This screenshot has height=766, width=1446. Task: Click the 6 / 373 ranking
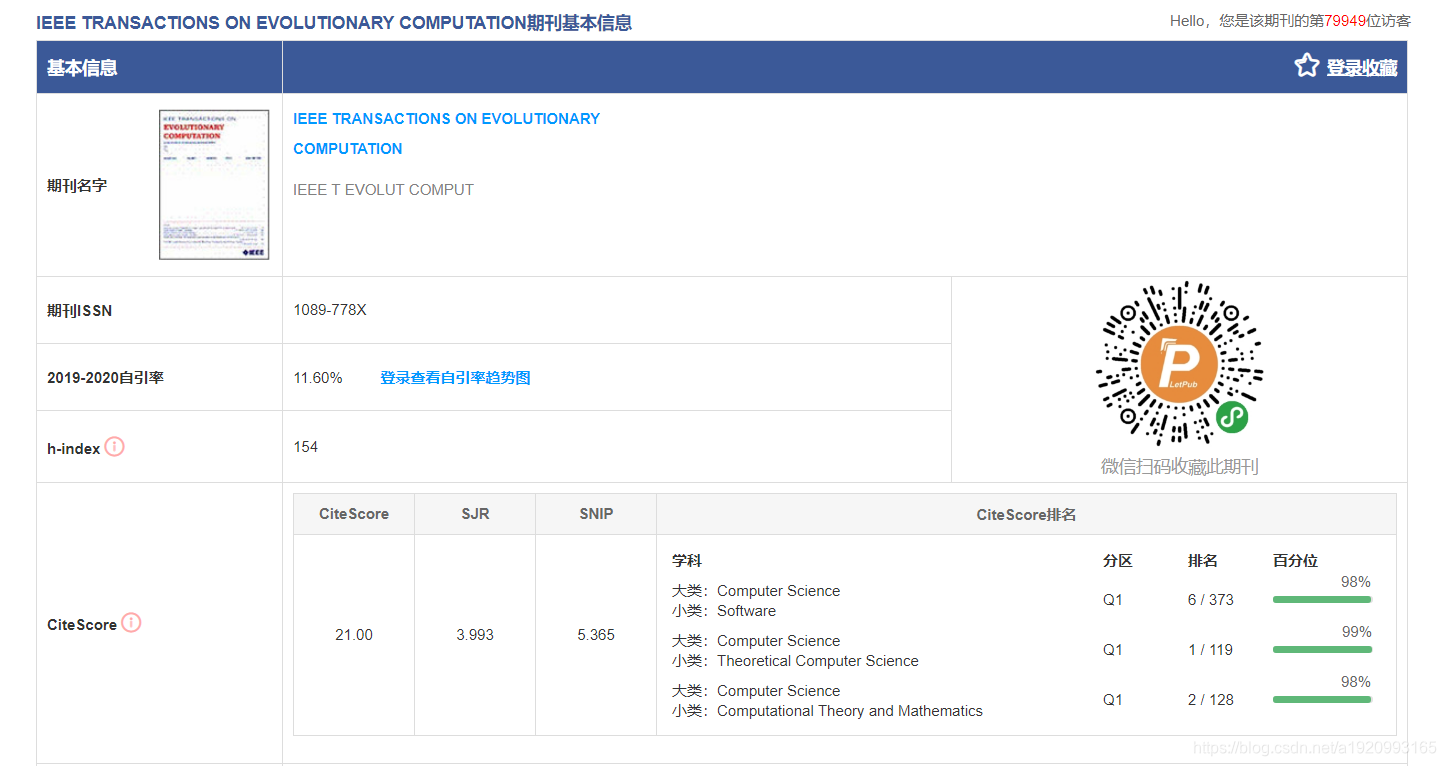pos(1211,600)
